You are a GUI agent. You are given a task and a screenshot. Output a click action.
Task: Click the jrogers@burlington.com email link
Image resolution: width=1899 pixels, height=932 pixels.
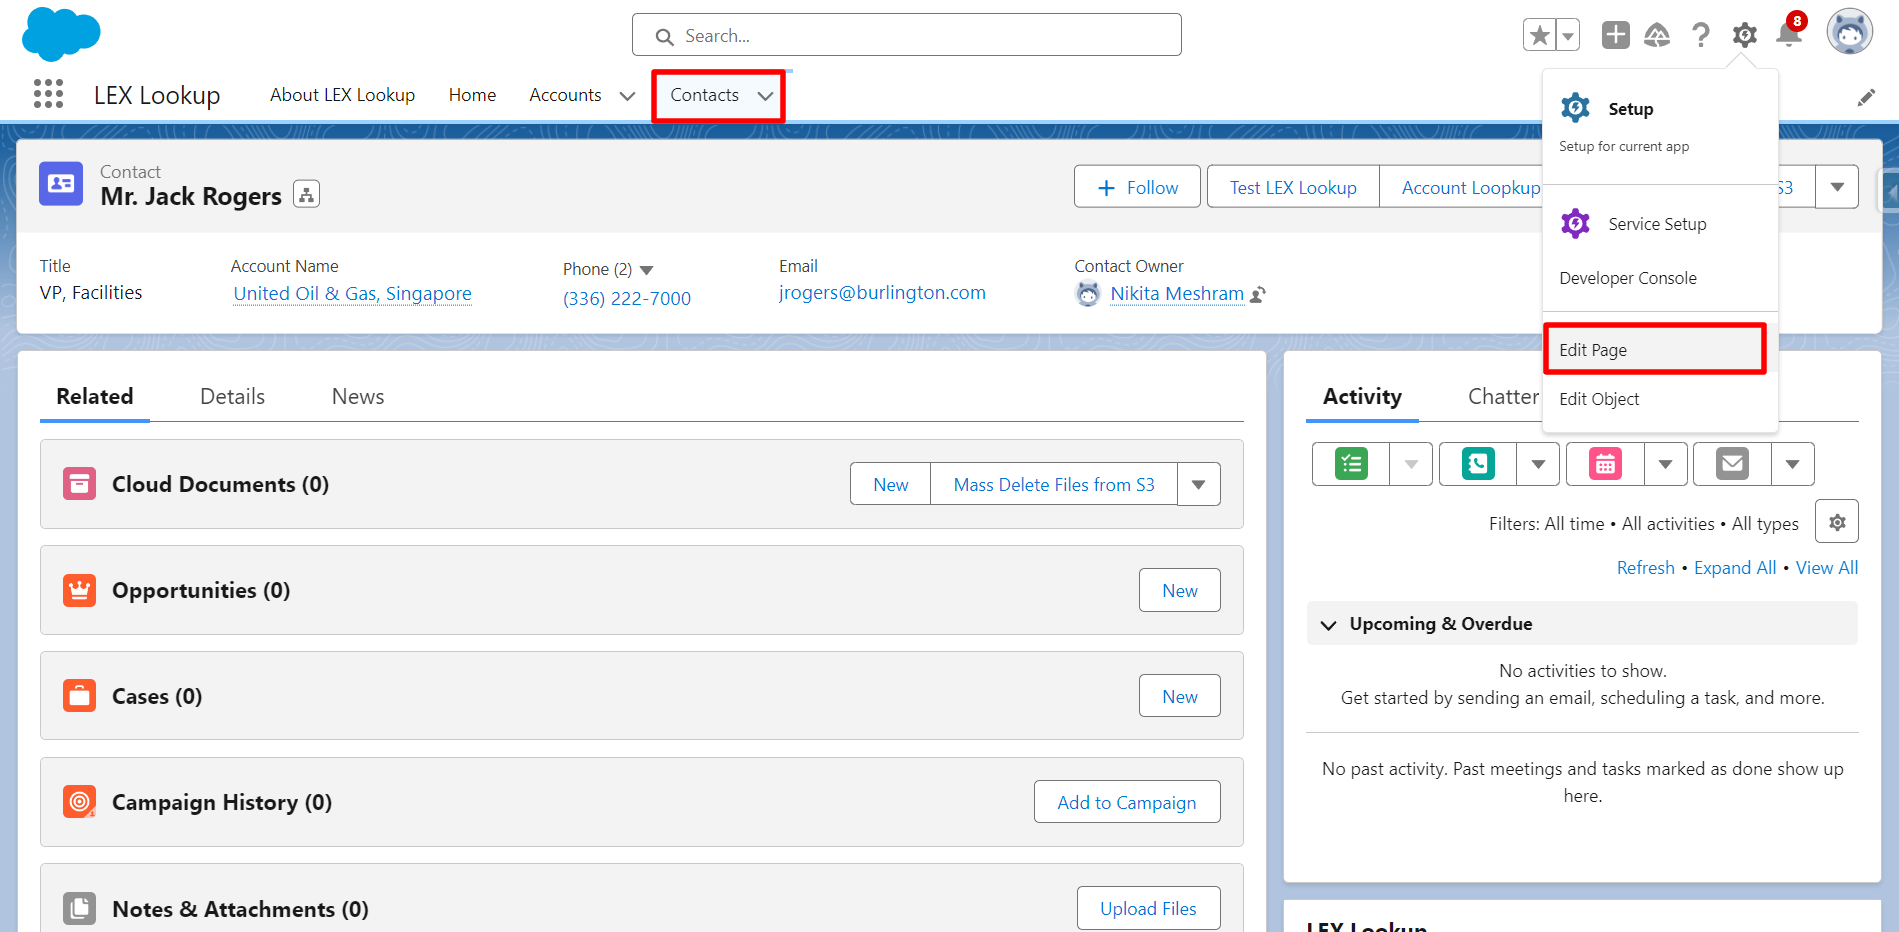(882, 292)
